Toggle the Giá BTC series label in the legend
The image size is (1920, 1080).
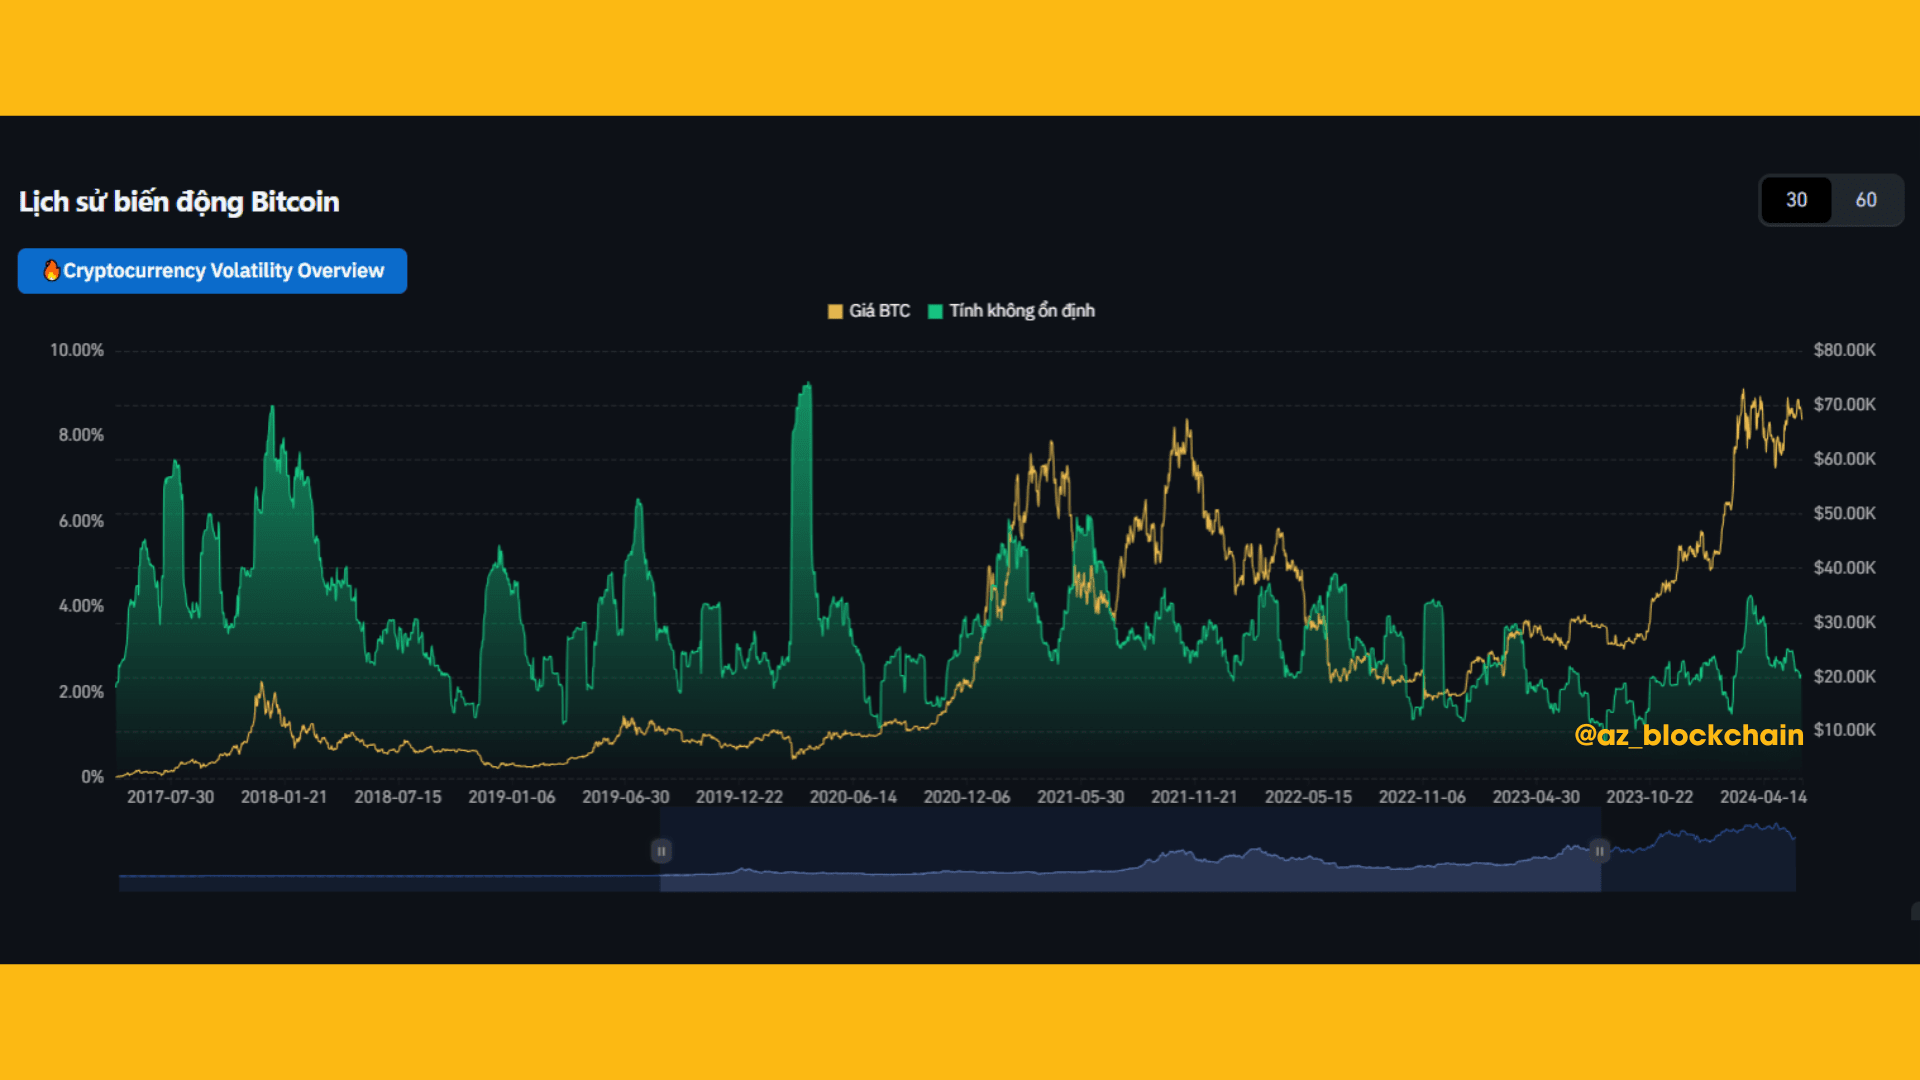[879, 311]
